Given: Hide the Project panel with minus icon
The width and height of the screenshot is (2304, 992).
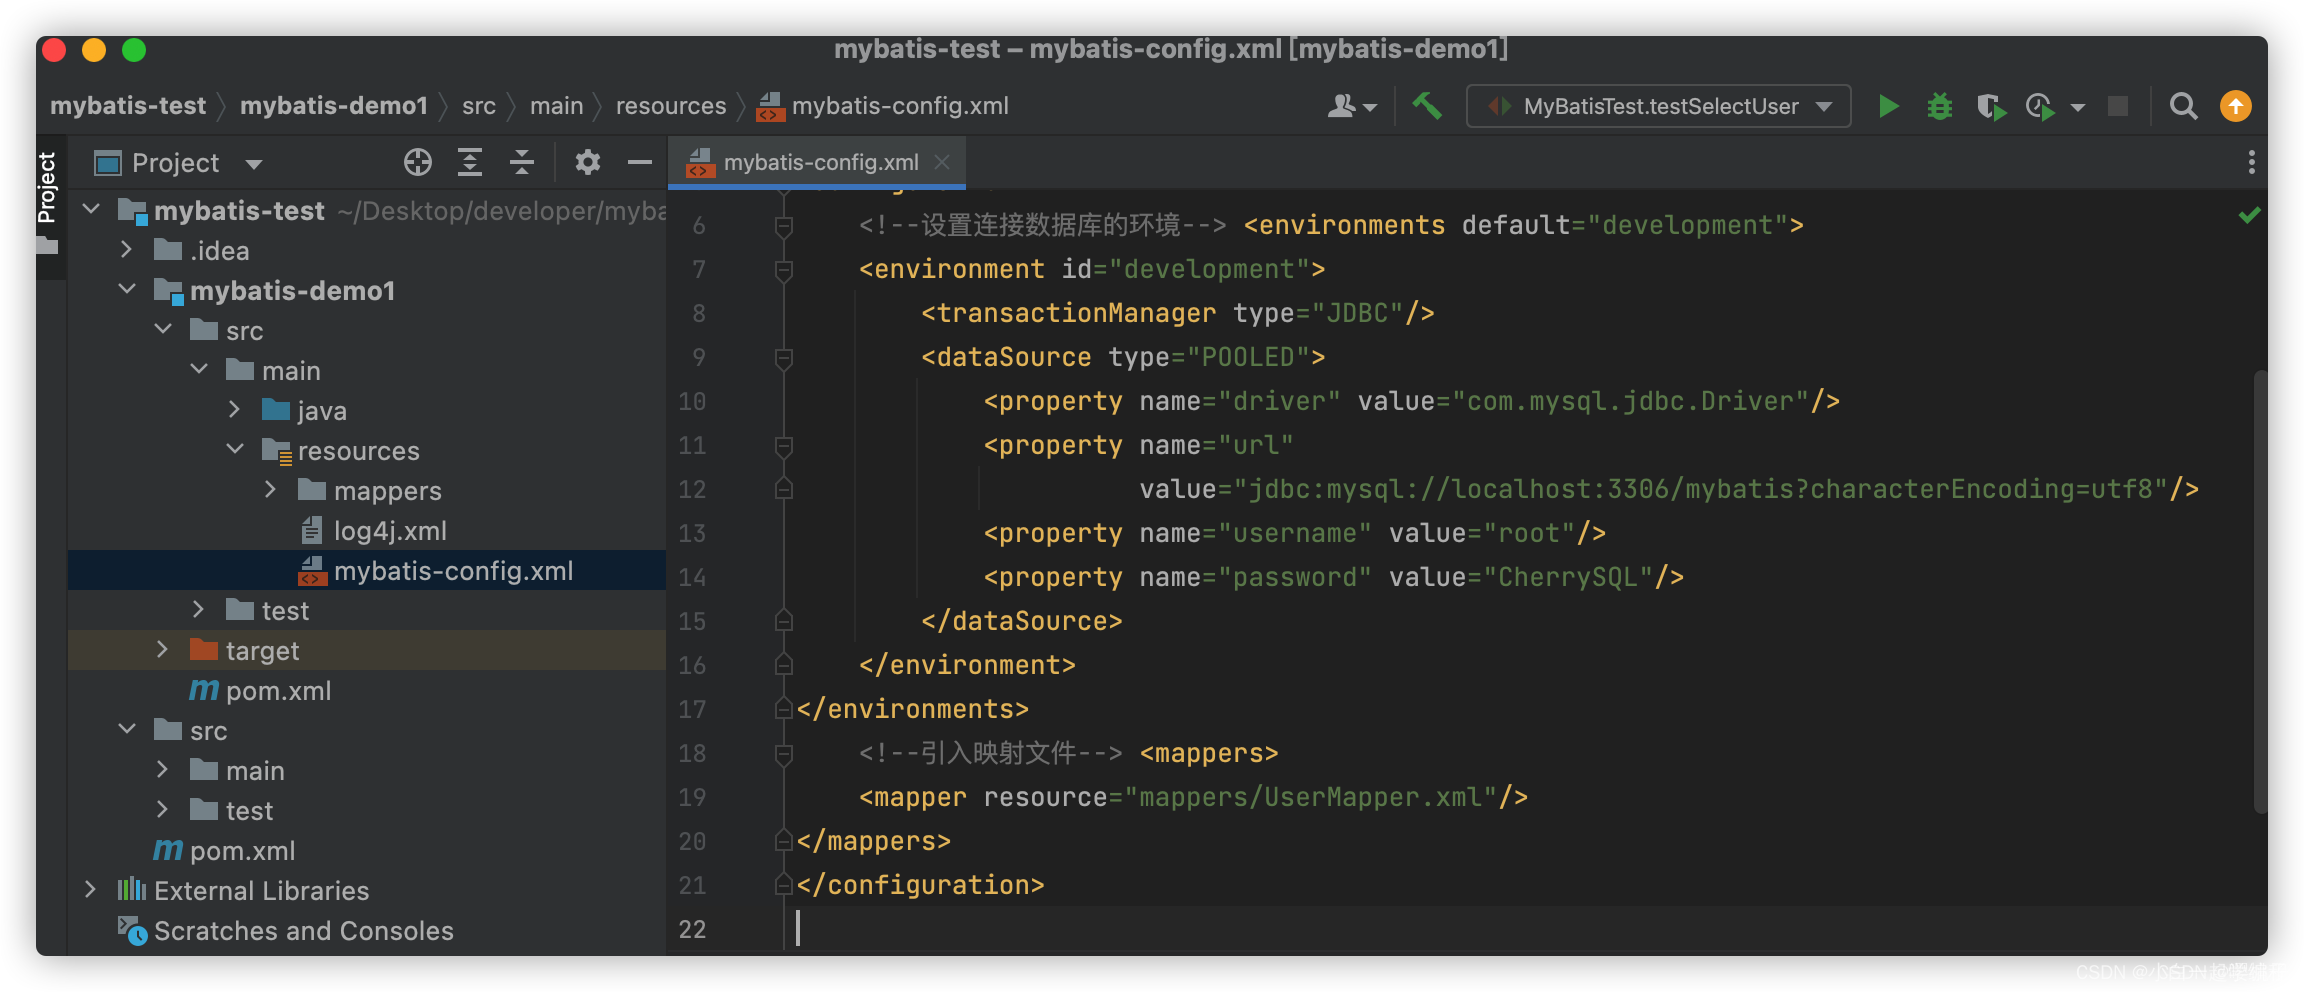Looking at the screenshot, I should tap(640, 162).
